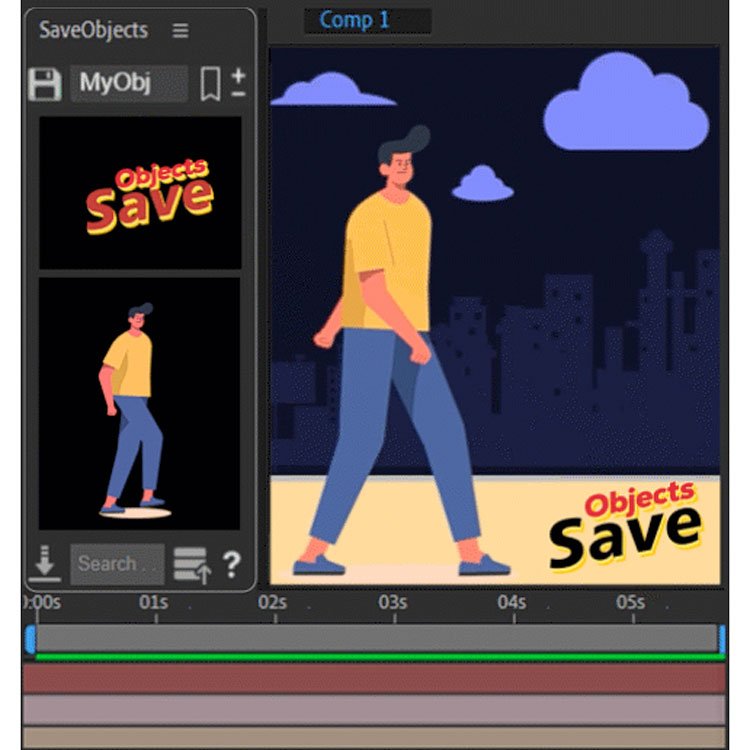Select the red layer bar in timeline
The width and height of the screenshot is (750, 750).
(375, 678)
